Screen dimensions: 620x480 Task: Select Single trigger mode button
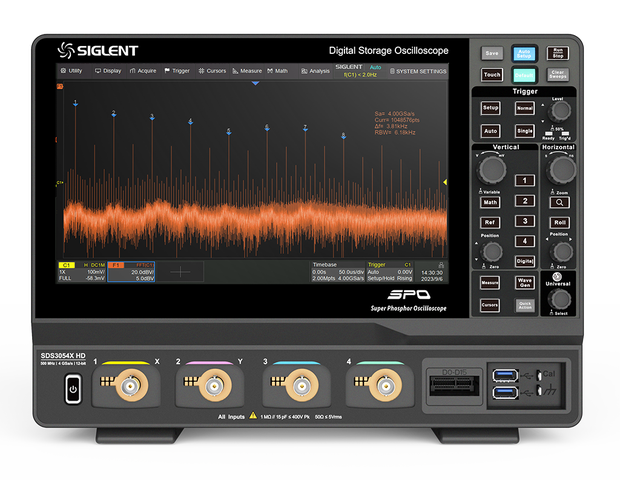pos(525,131)
